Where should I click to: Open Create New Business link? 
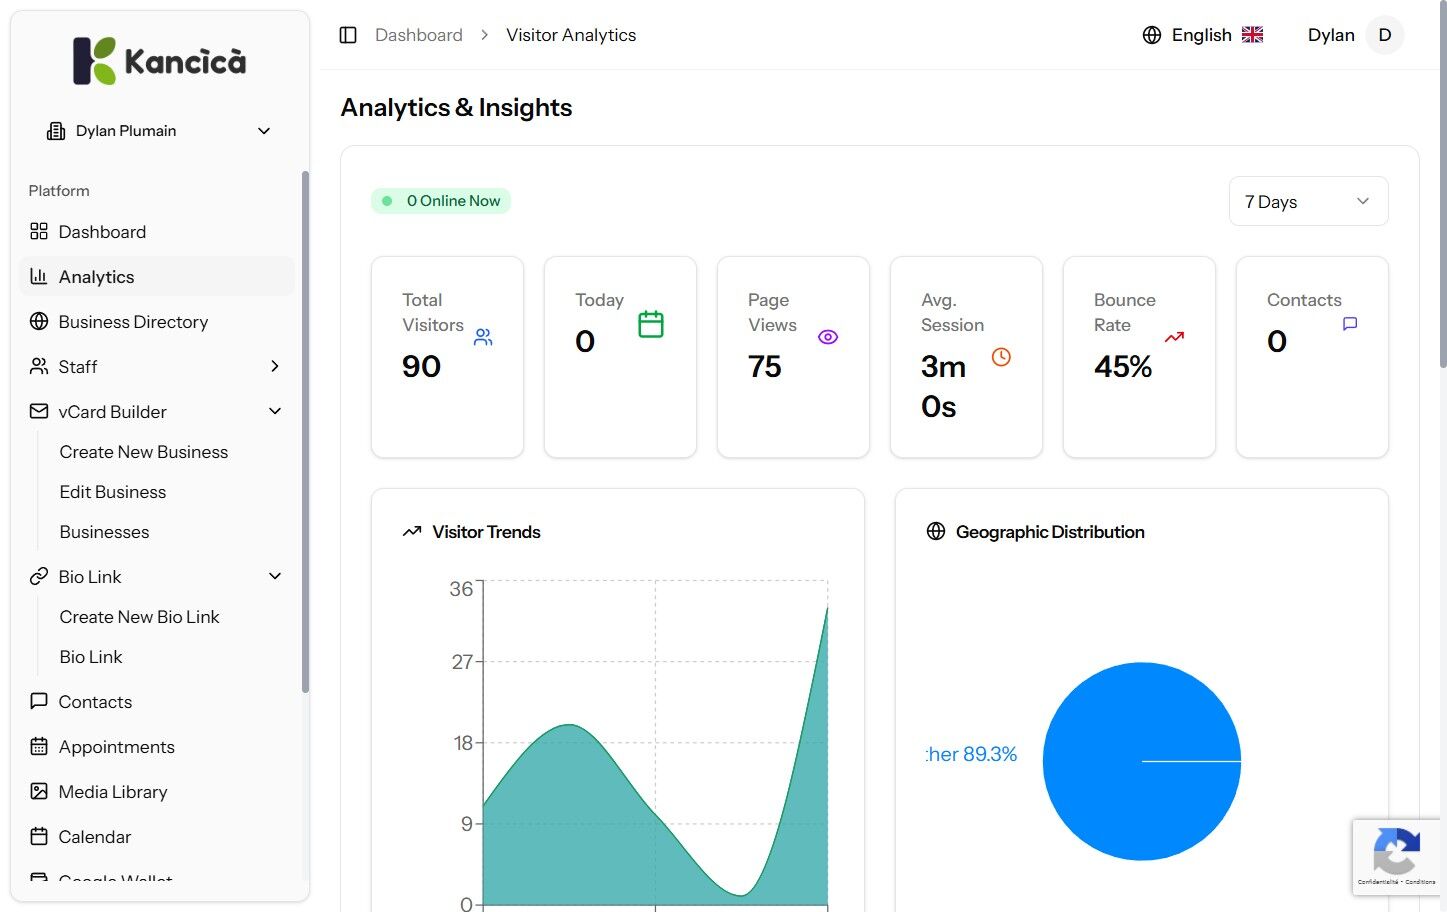tap(144, 452)
